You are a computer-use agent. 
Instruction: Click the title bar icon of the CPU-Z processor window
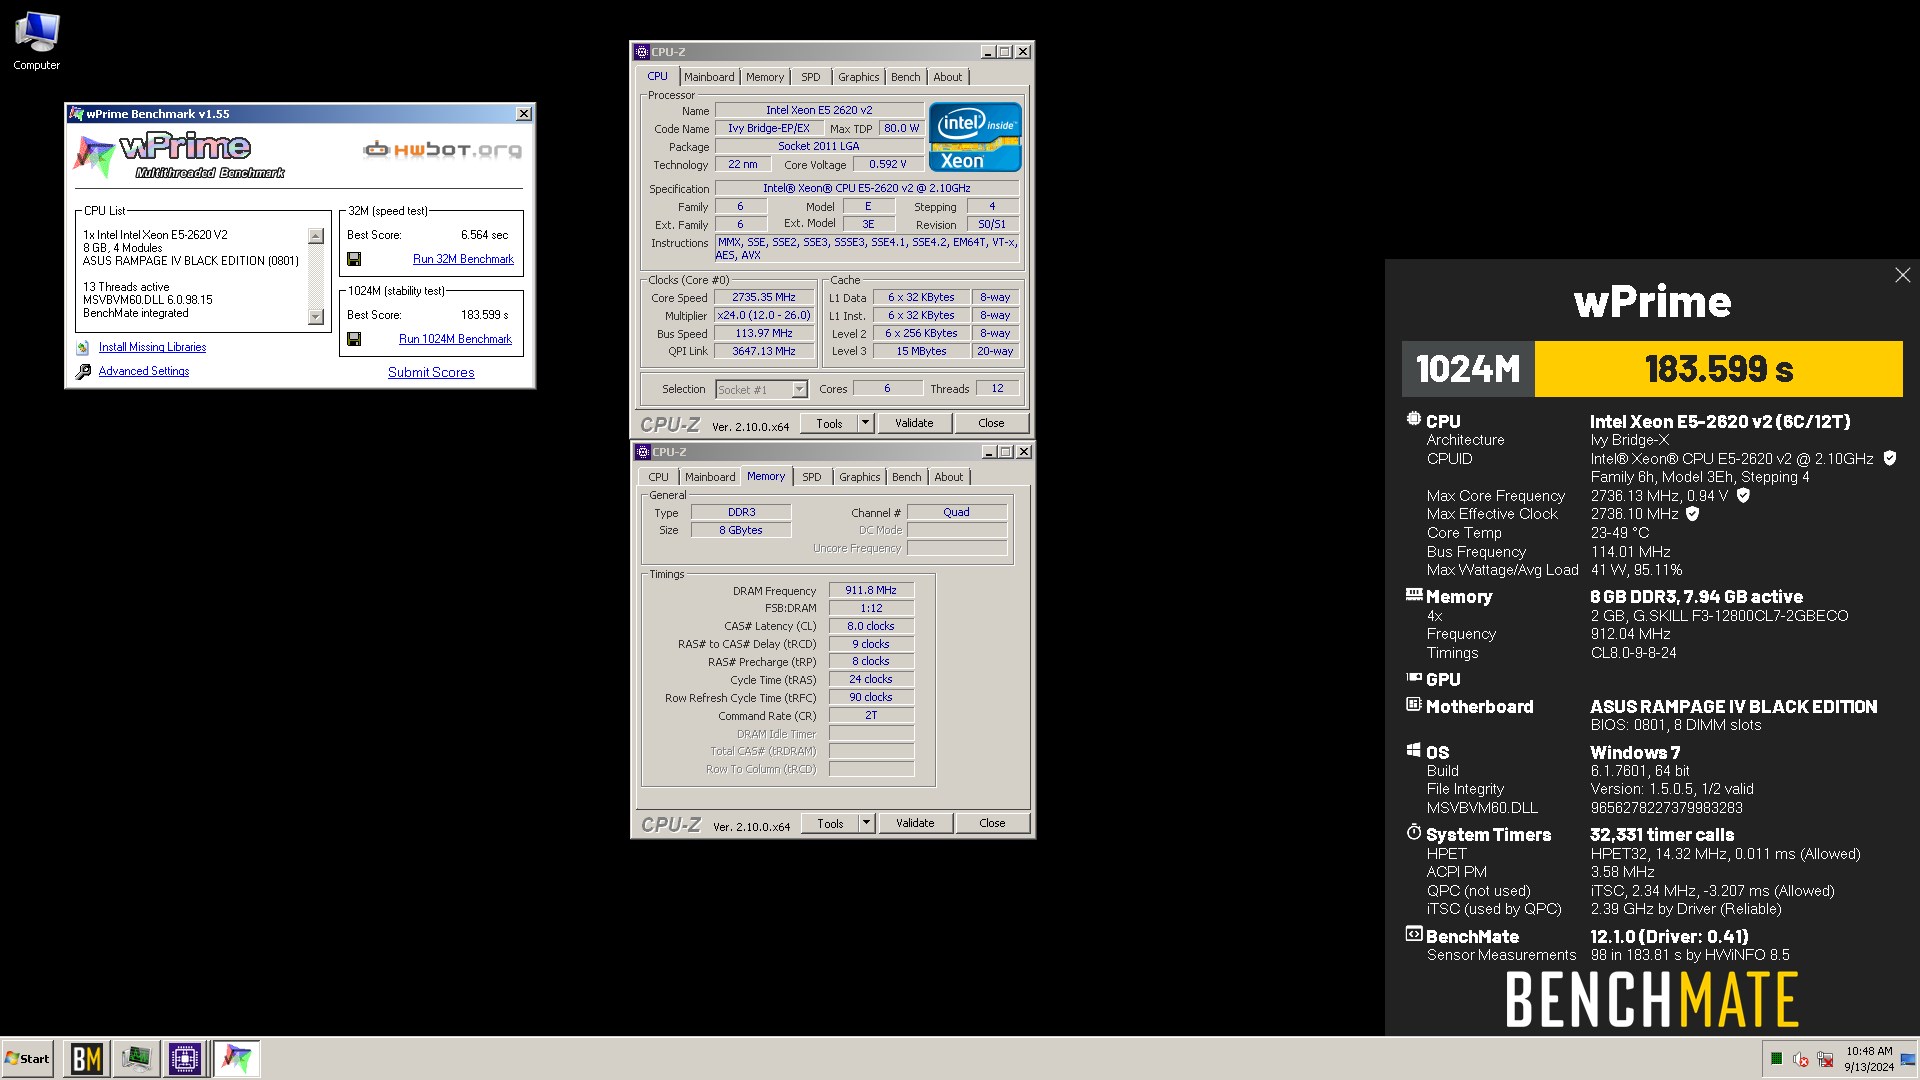click(642, 52)
